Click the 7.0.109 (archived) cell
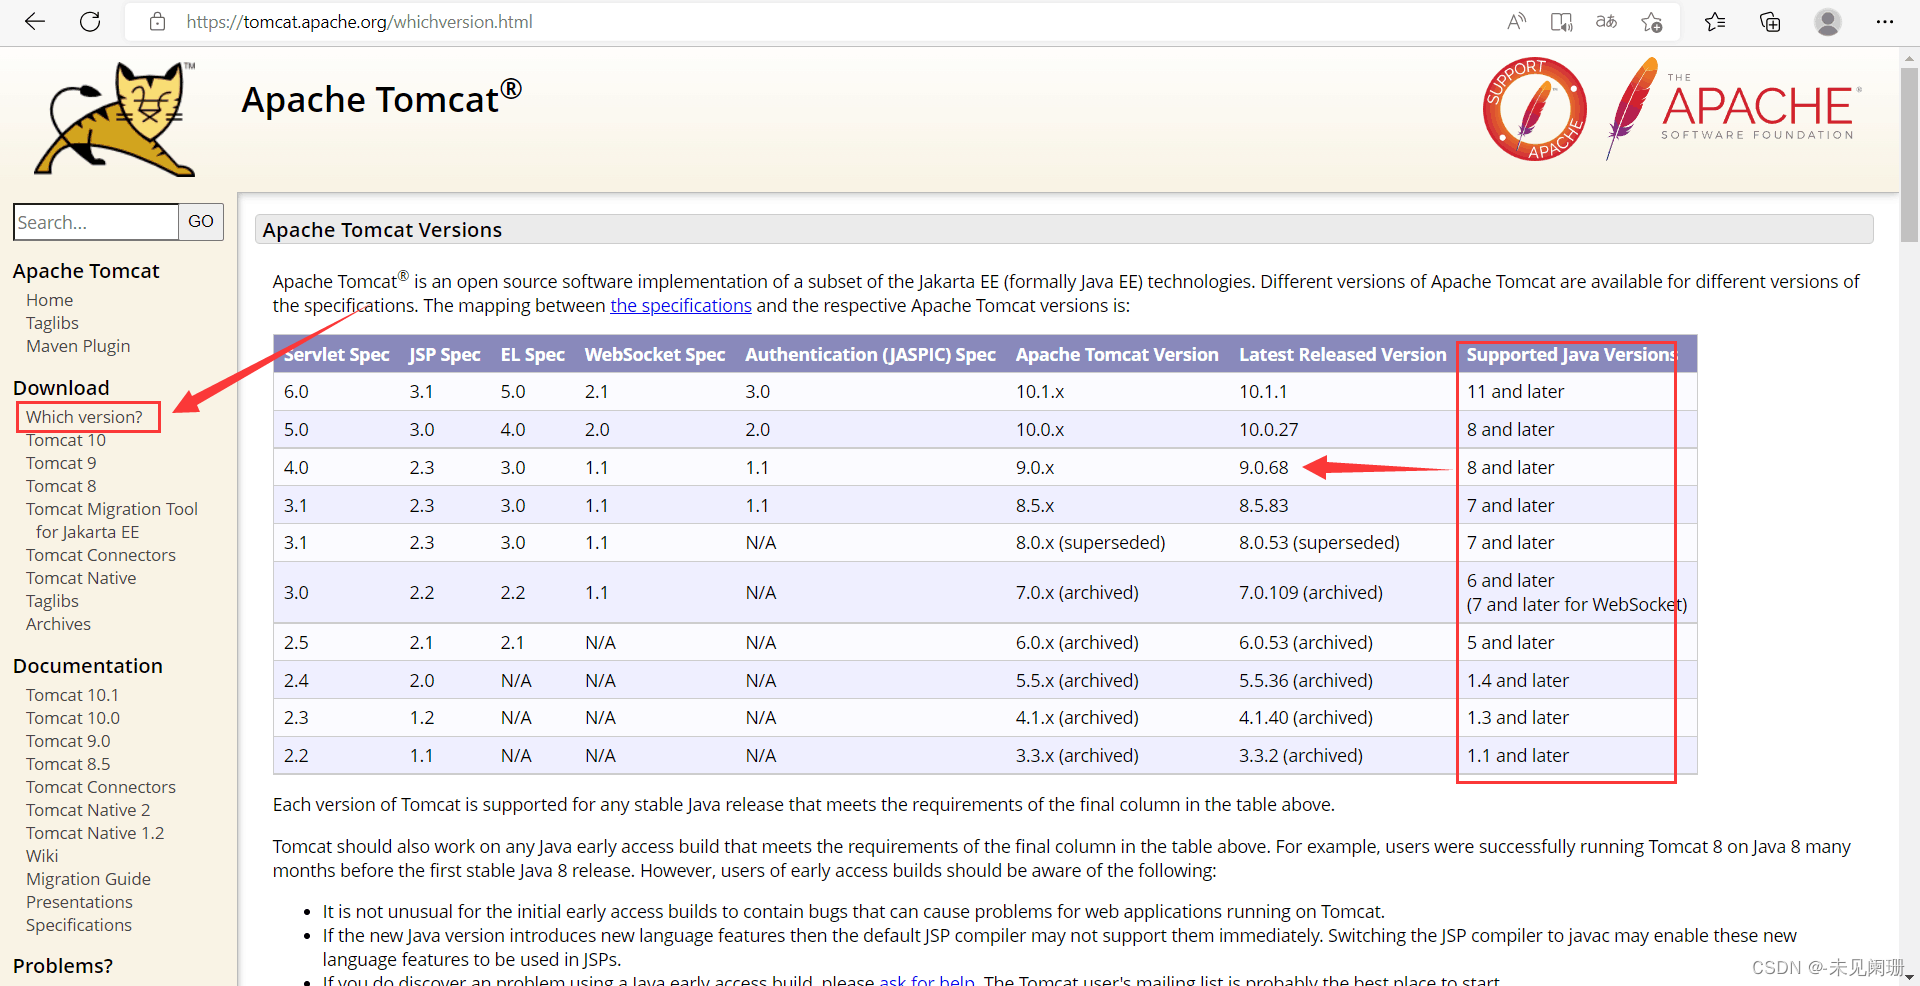Viewport: 1920px width, 986px height. pos(1311,593)
